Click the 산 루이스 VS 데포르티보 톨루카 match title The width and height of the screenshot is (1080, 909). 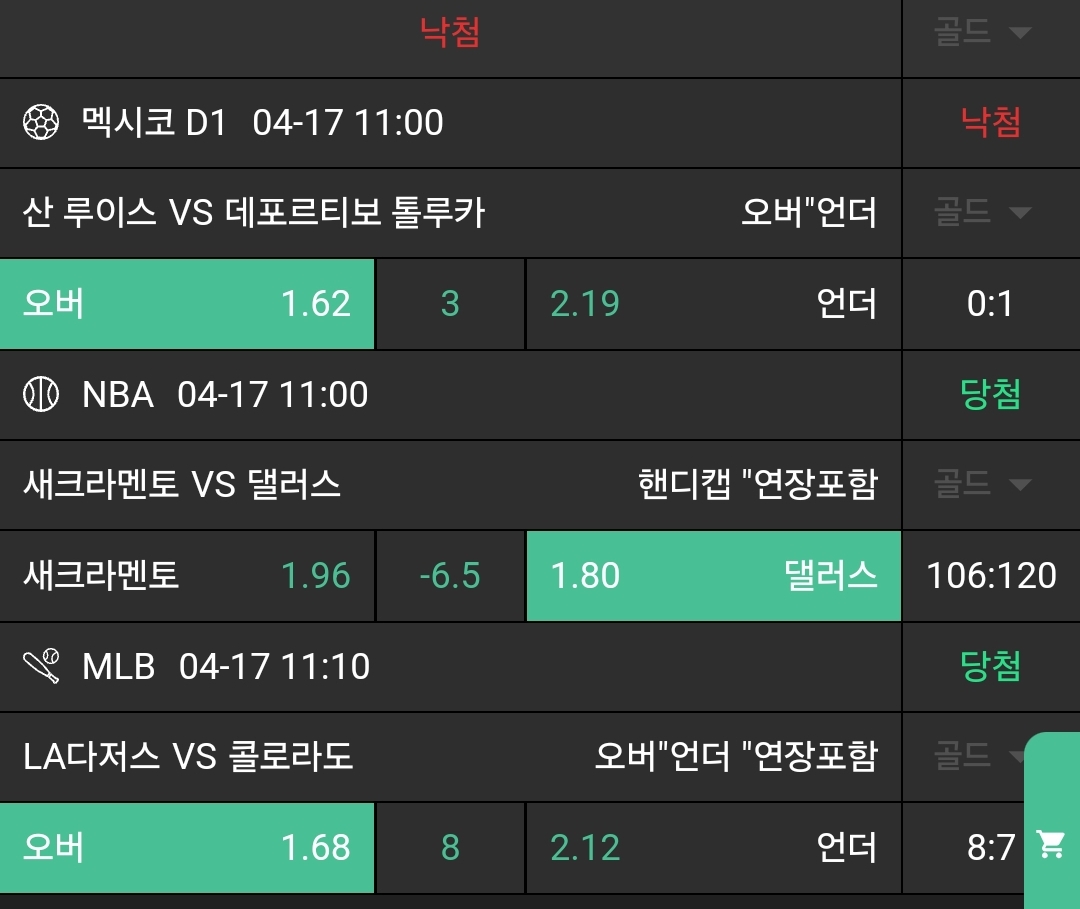(x=254, y=212)
